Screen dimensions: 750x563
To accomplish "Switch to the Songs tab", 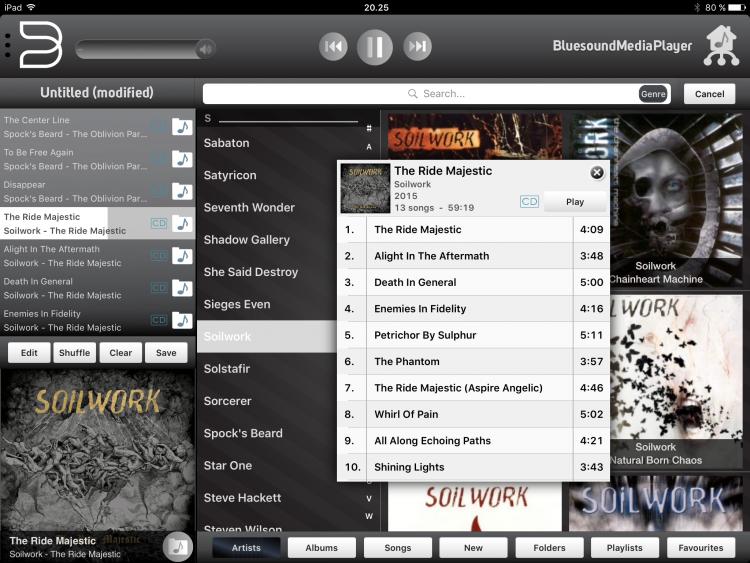I will click(397, 548).
